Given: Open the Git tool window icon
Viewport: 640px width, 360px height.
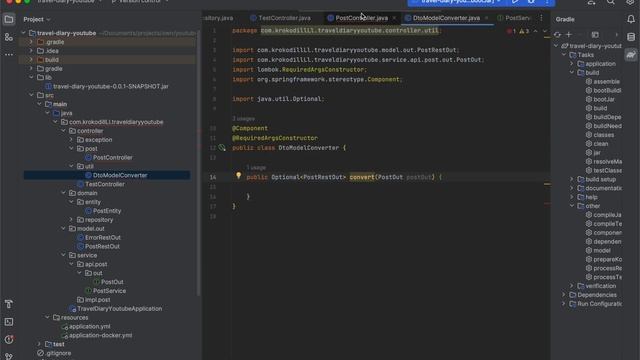Looking at the screenshot, I should click(x=9, y=356).
